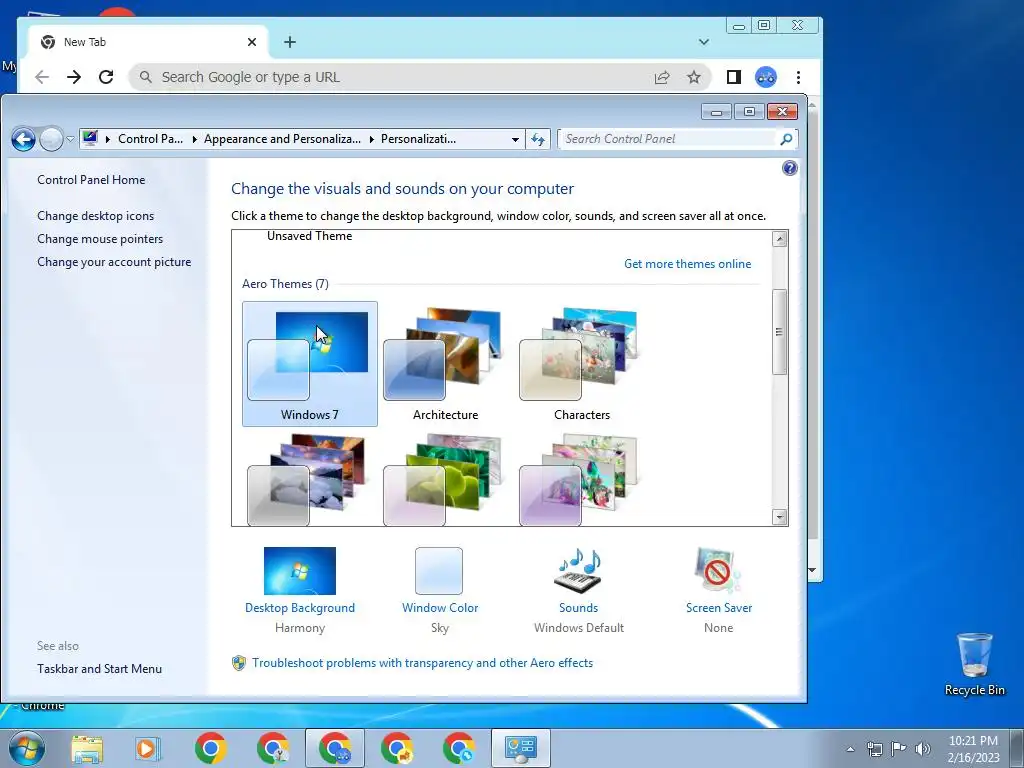Click Personalizati... breadcrumb segment
The image size is (1024, 768).
pos(419,139)
